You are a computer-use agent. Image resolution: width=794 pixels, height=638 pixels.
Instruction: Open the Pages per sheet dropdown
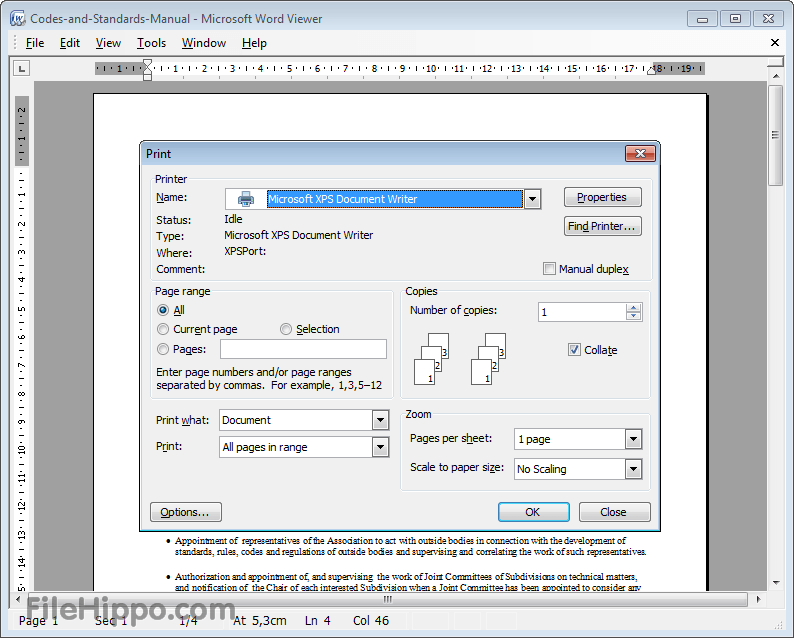[633, 439]
